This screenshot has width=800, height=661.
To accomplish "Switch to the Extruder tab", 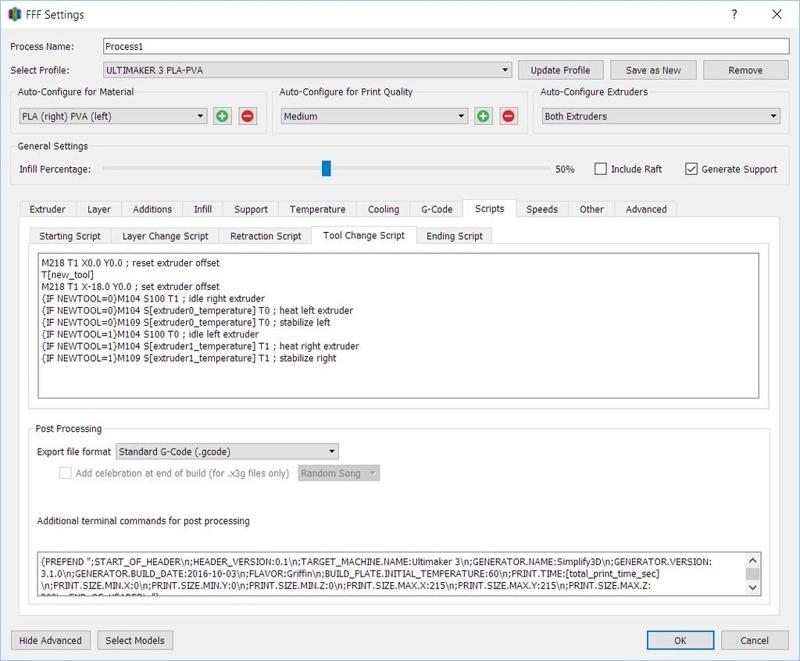I will coord(47,209).
